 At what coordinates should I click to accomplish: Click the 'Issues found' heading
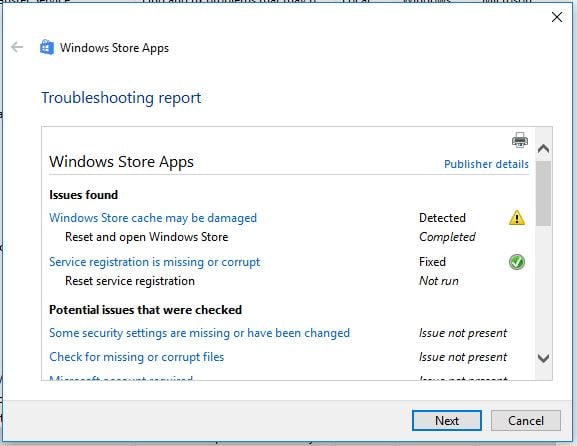(x=84, y=195)
